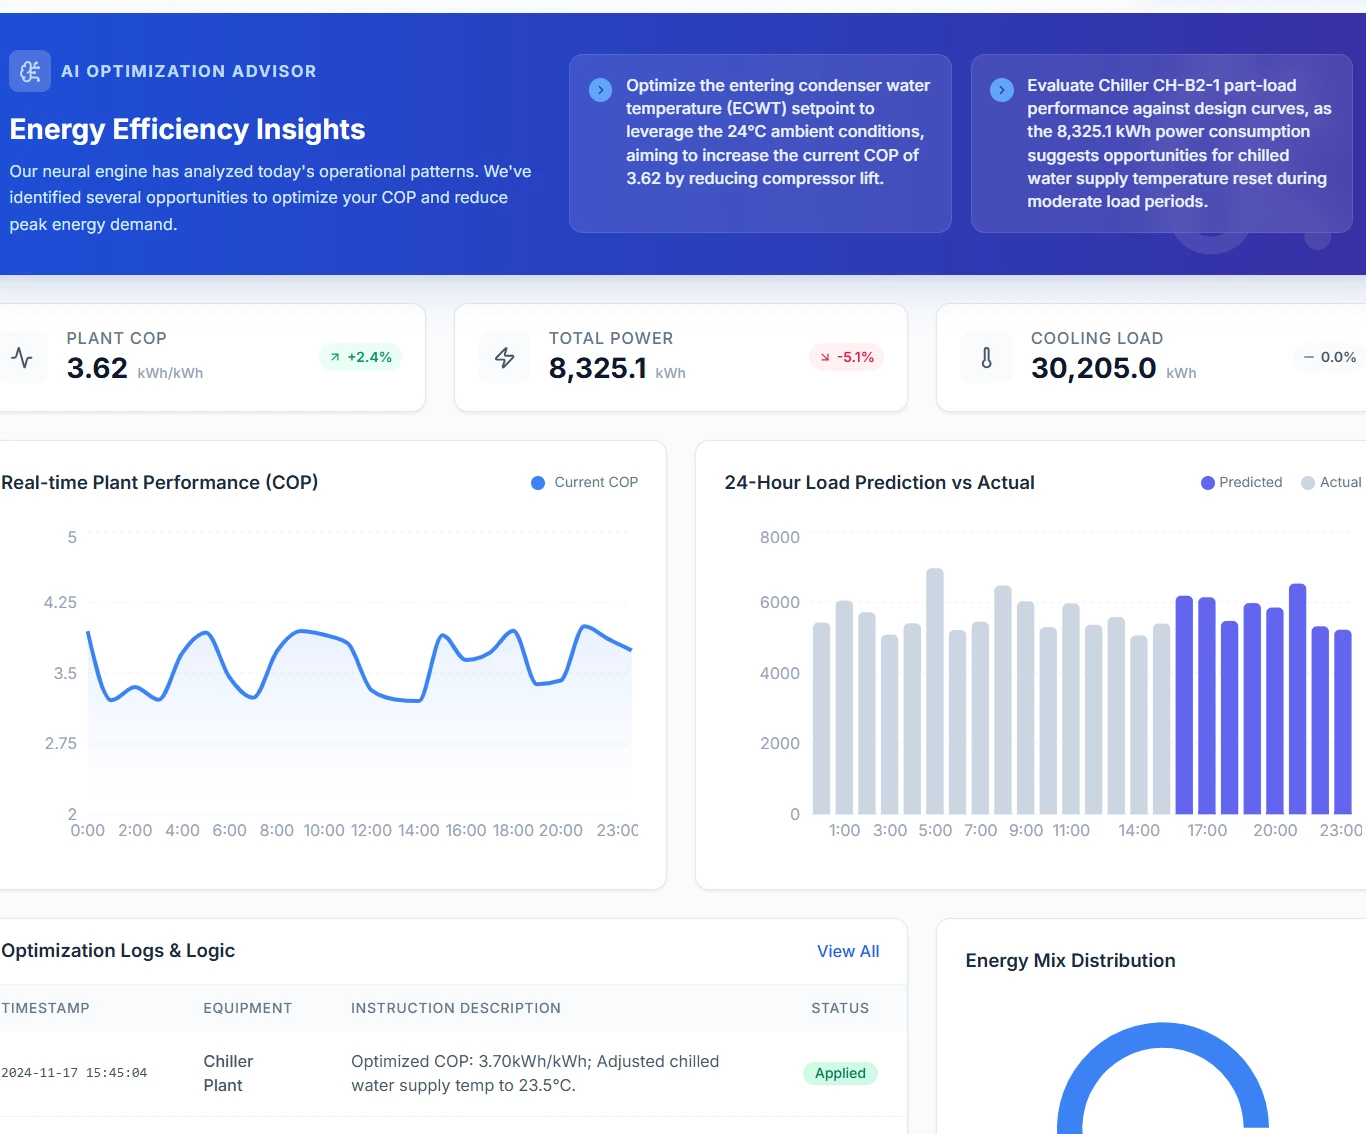1366x1134 pixels.
Task: Toggle the Predicted series legend dot
Action: (x=1207, y=482)
